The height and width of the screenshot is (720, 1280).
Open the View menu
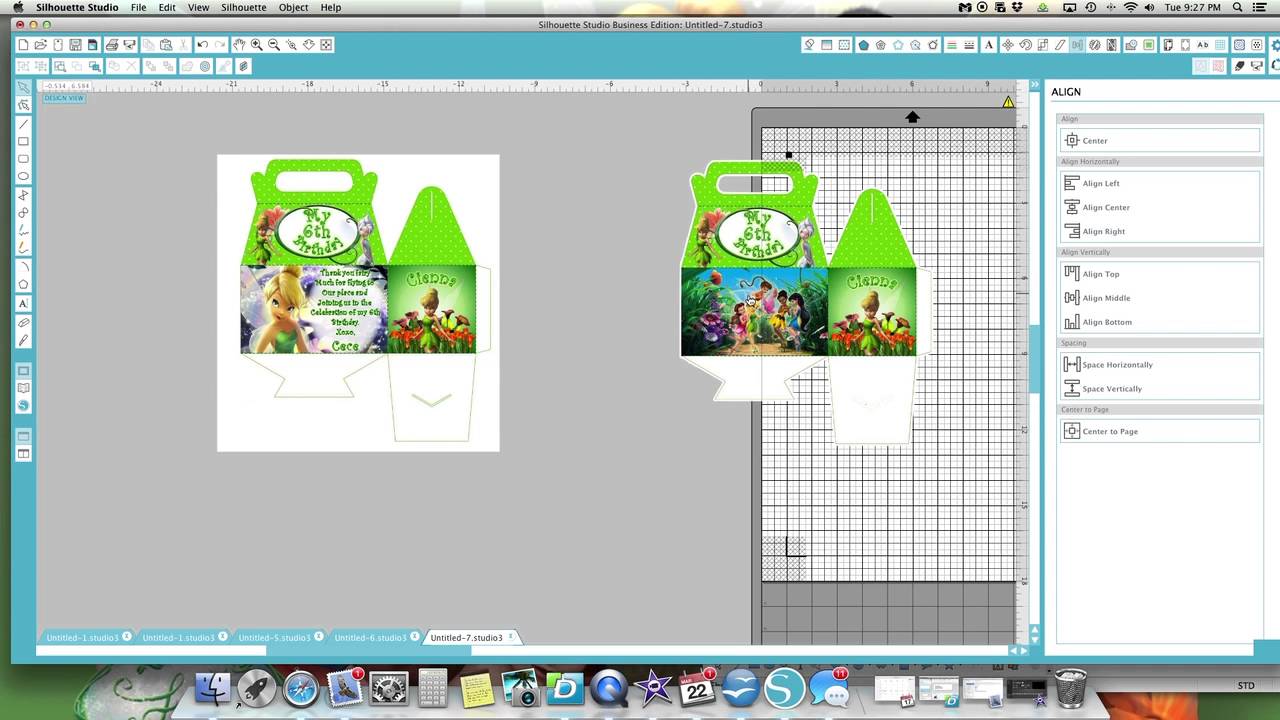[x=198, y=7]
